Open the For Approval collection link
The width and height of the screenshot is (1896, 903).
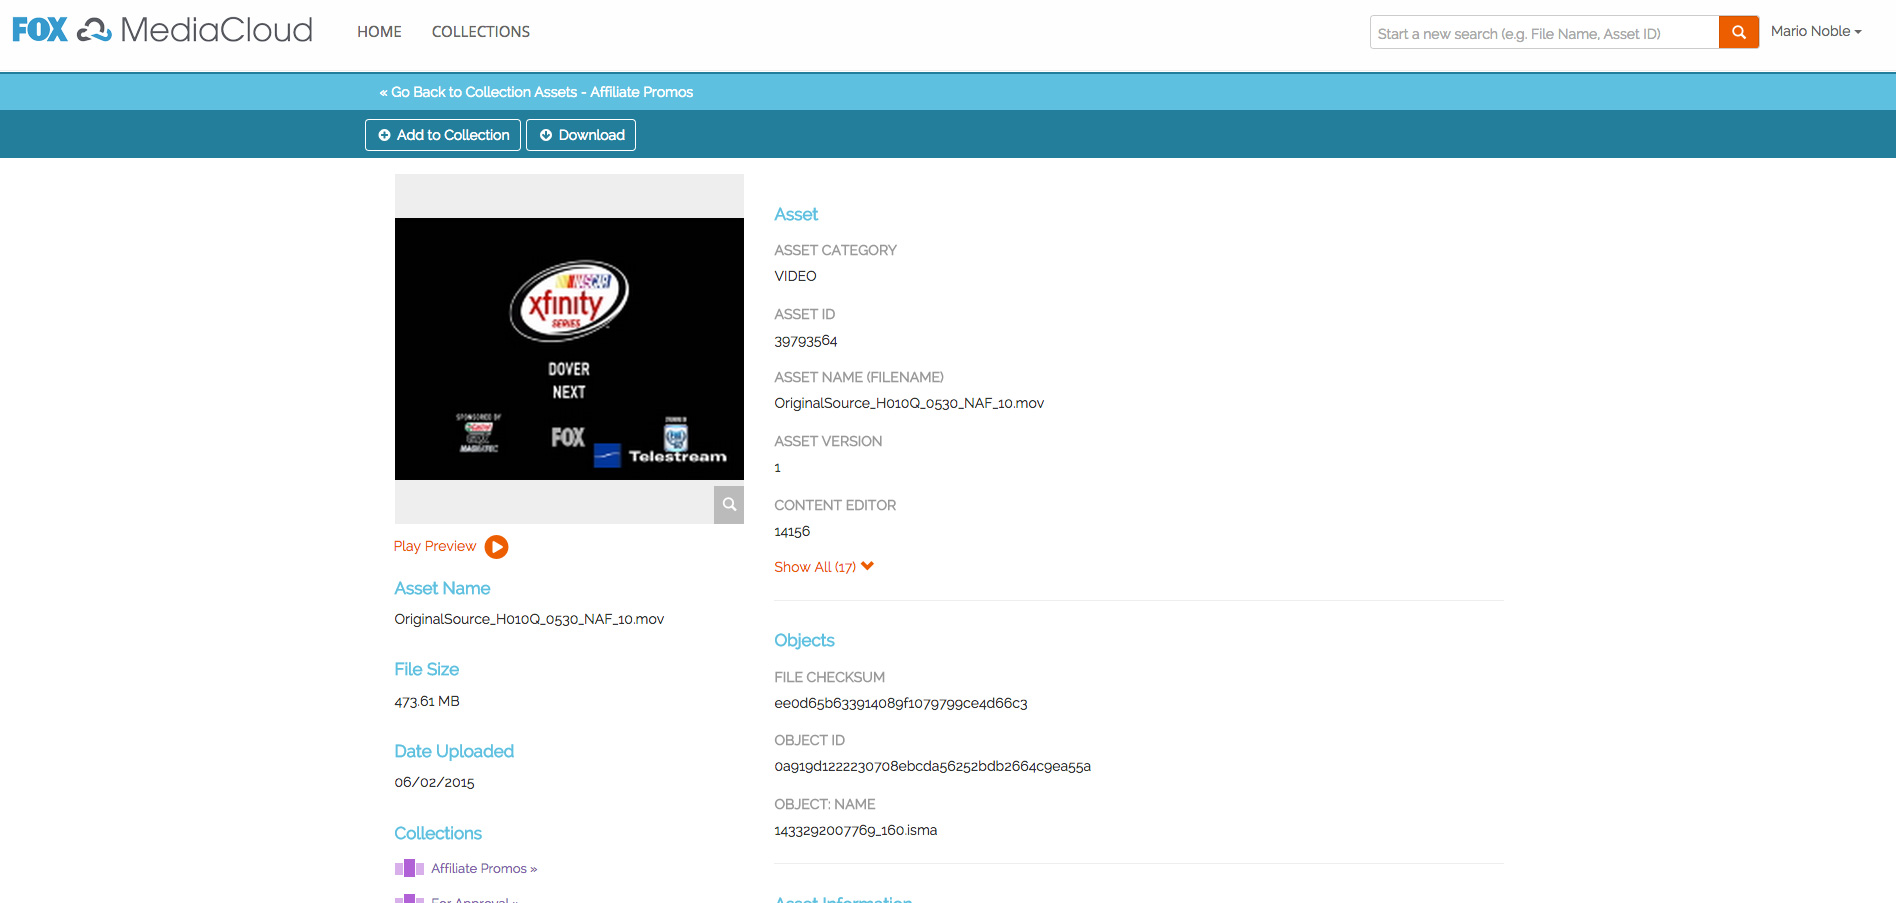click(x=474, y=899)
